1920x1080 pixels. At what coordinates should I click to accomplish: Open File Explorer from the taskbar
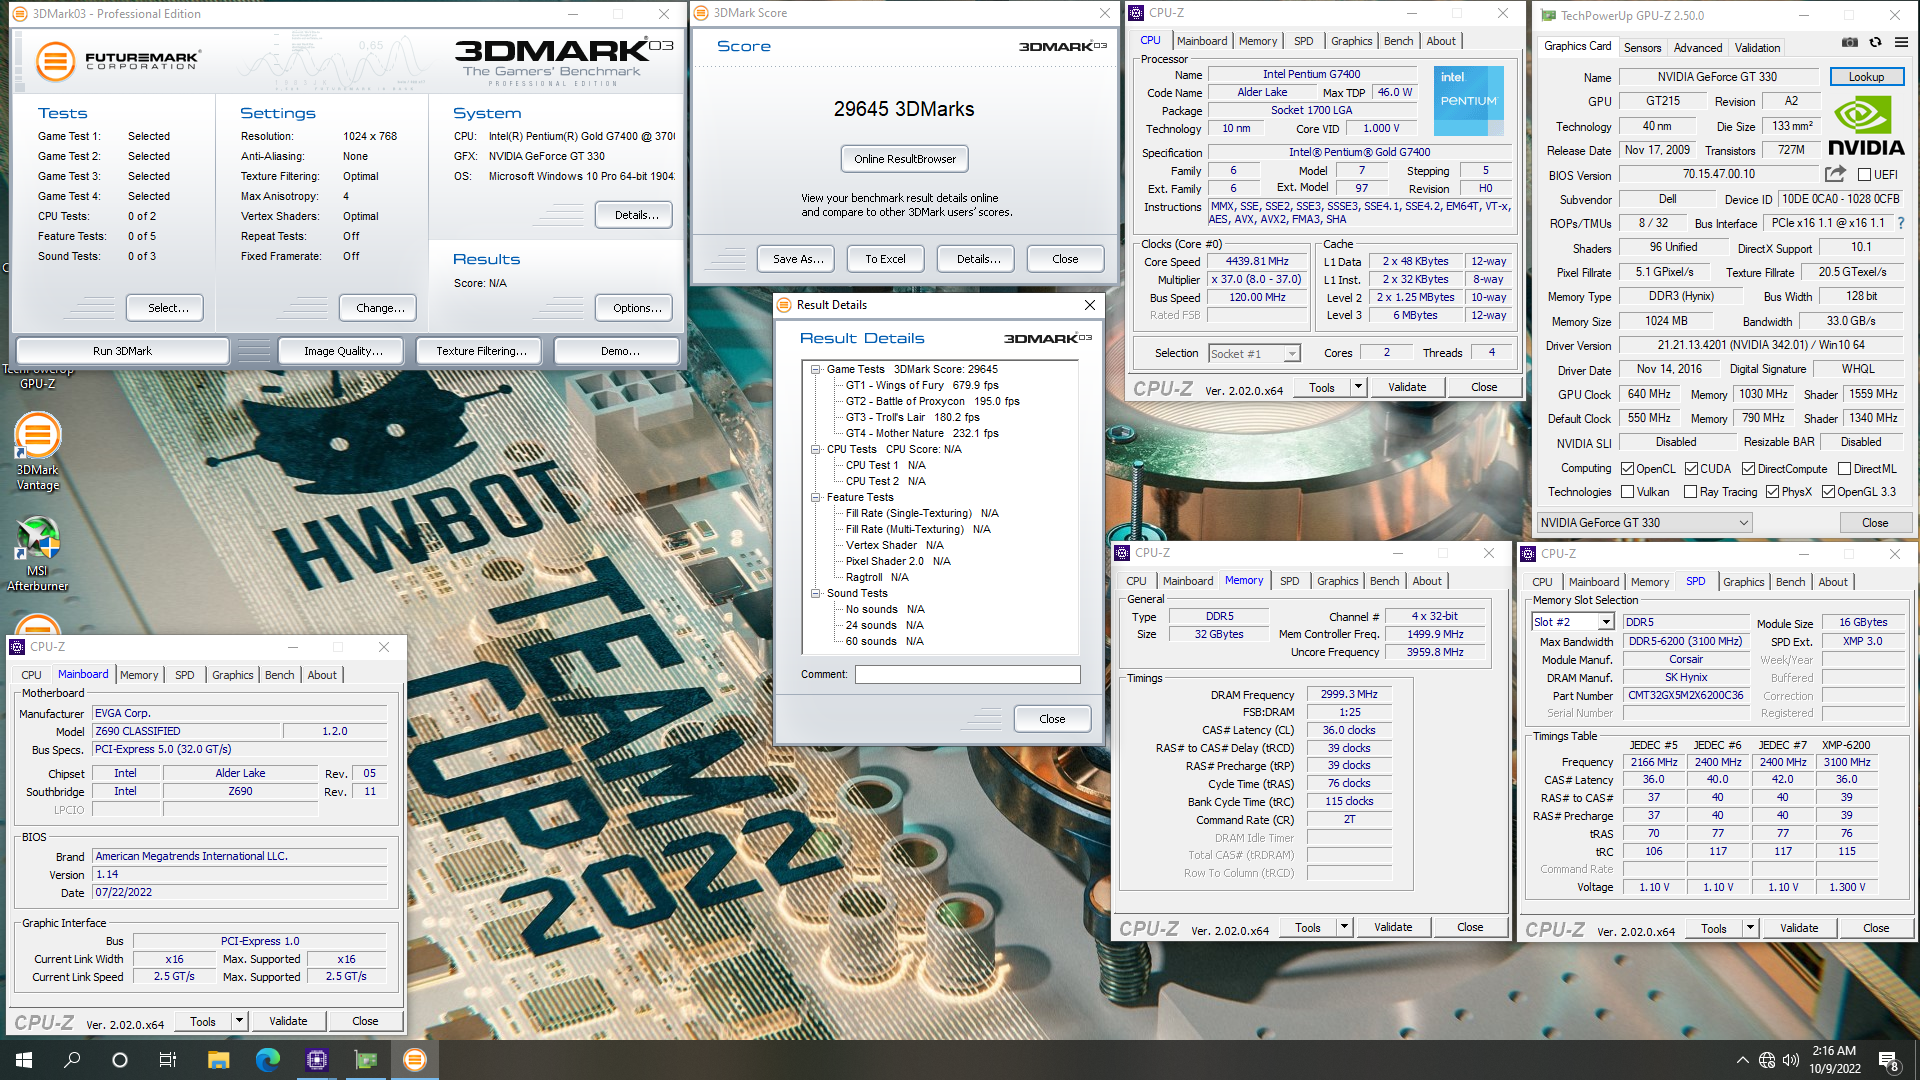click(x=218, y=1060)
